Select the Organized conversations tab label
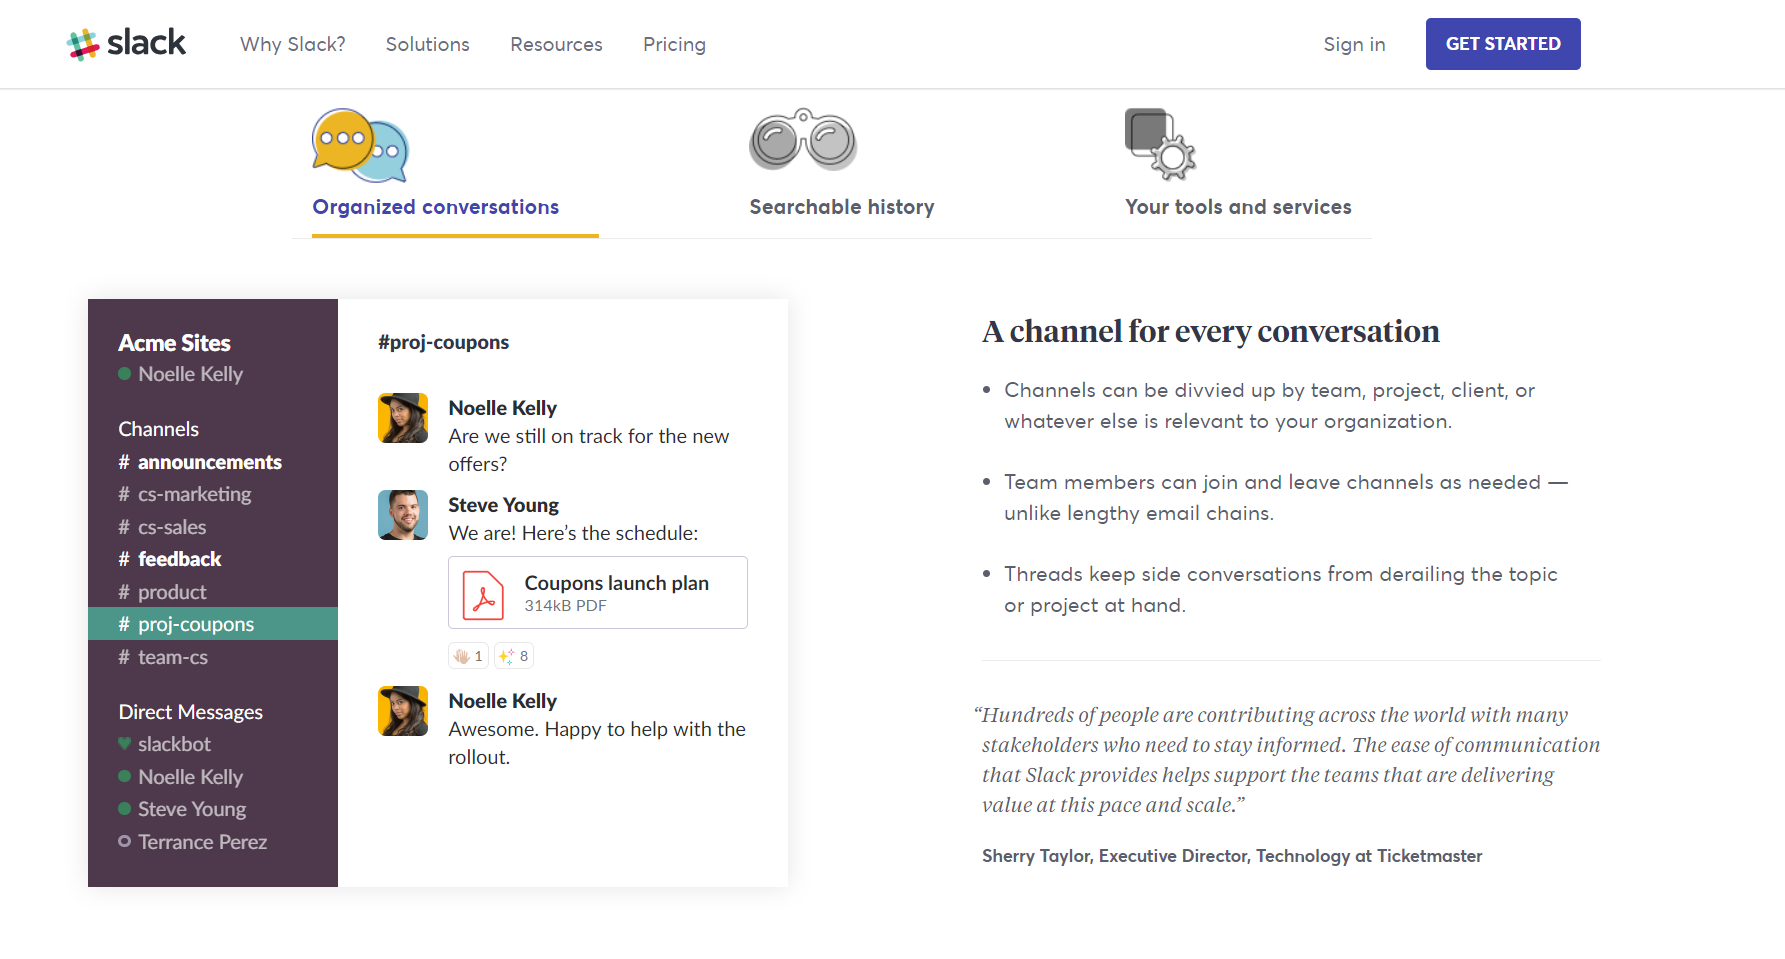Image resolution: width=1785 pixels, height=959 pixels. [x=435, y=207]
